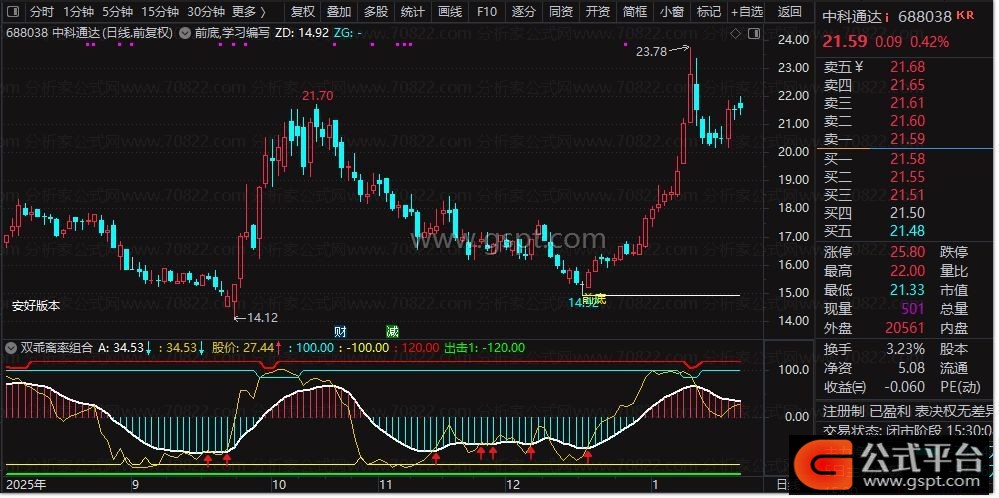Click the info icon beside 中科通达
Screen dimensions: 999x498
887,17
